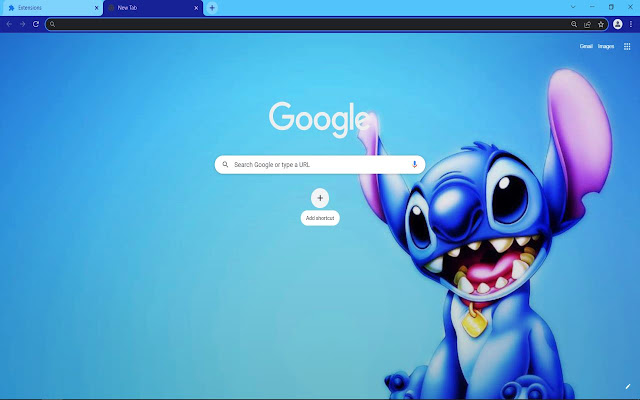The image size is (640, 400).
Task: Click magnifier icon in Google search box
Action: pos(225,164)
